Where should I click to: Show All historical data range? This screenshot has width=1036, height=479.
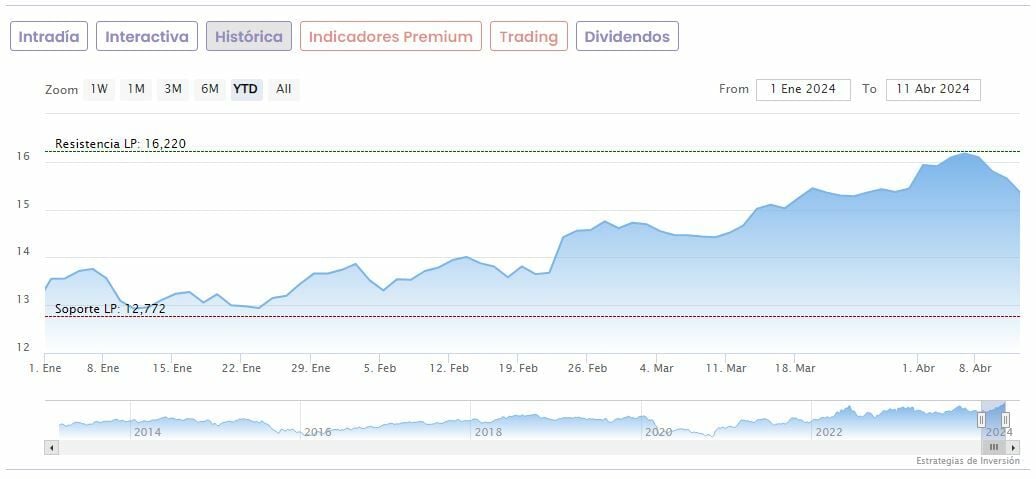(x=284, y=89)
